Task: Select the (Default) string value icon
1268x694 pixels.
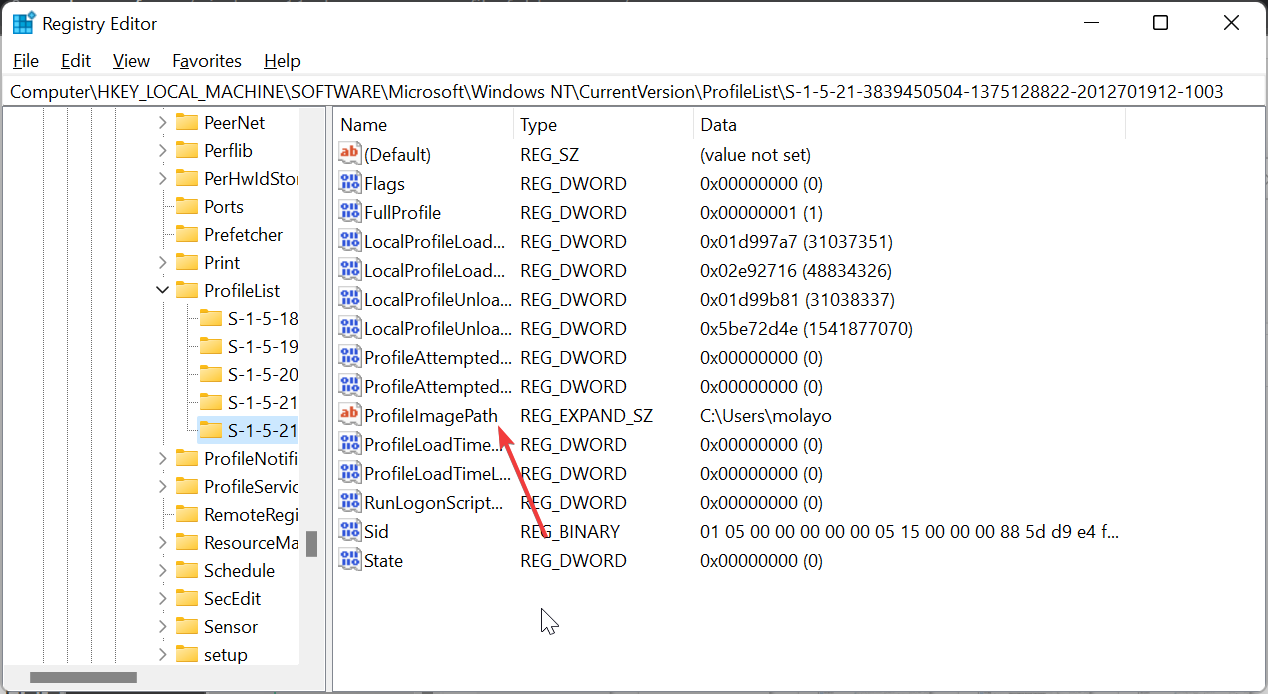Action: pyautogui.click(x=349, y=154)
